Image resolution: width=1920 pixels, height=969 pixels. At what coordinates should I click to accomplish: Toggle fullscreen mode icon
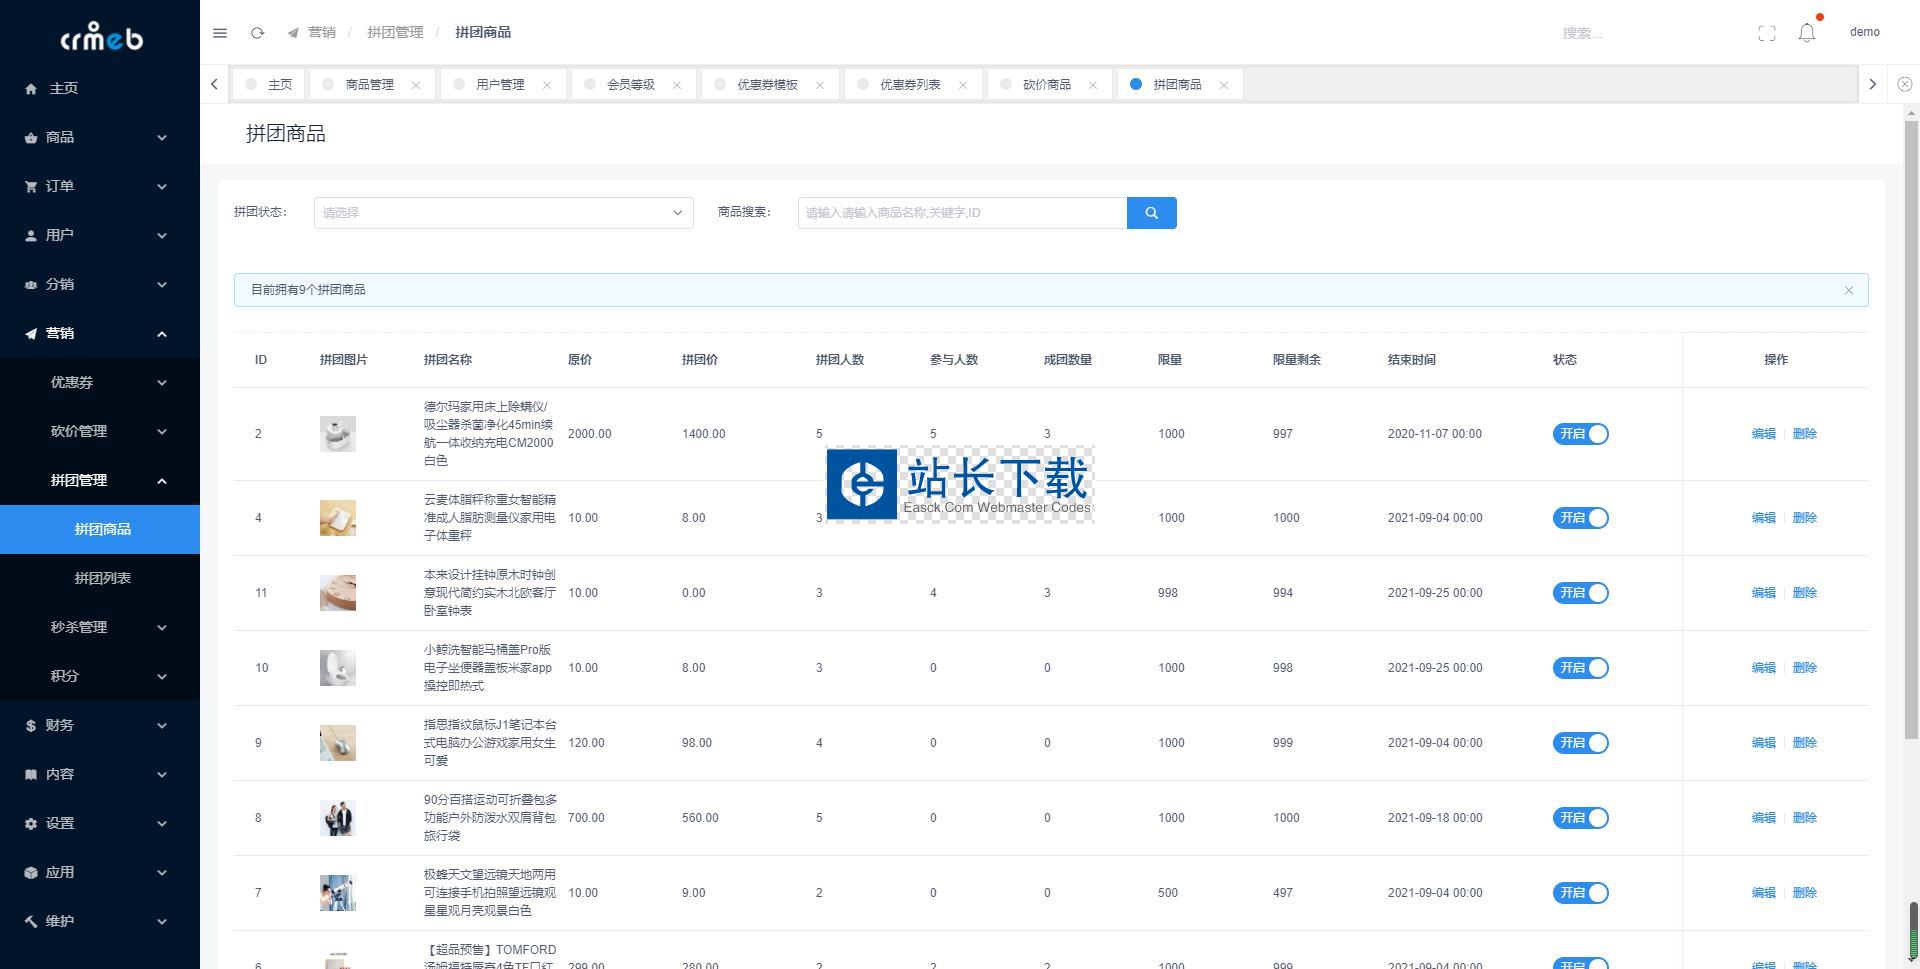(x=1766, y=33)
